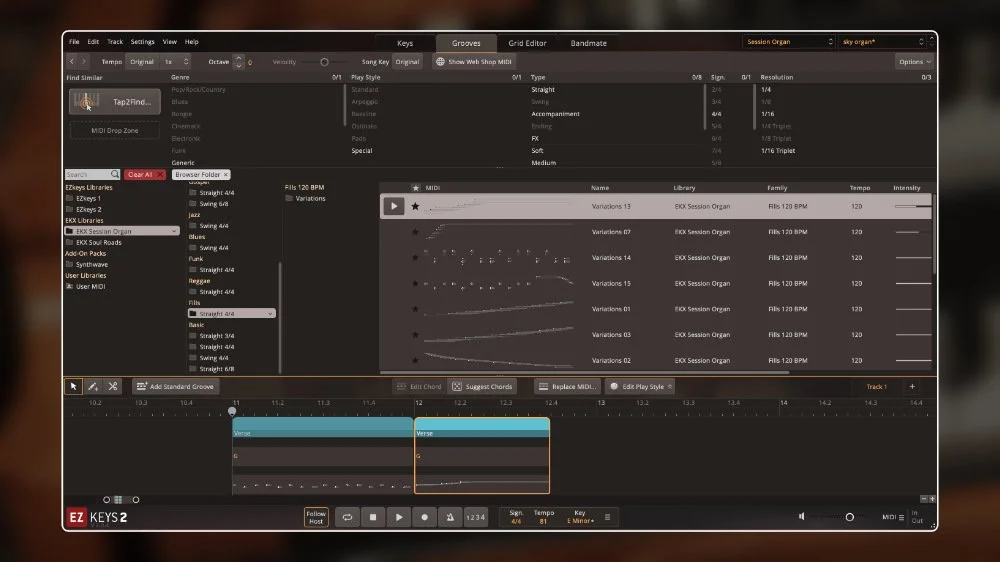The width and height of the screenshot is (1000, 562).
Task: Remove the Browser Folder filter tag
Action: [225, 174]
